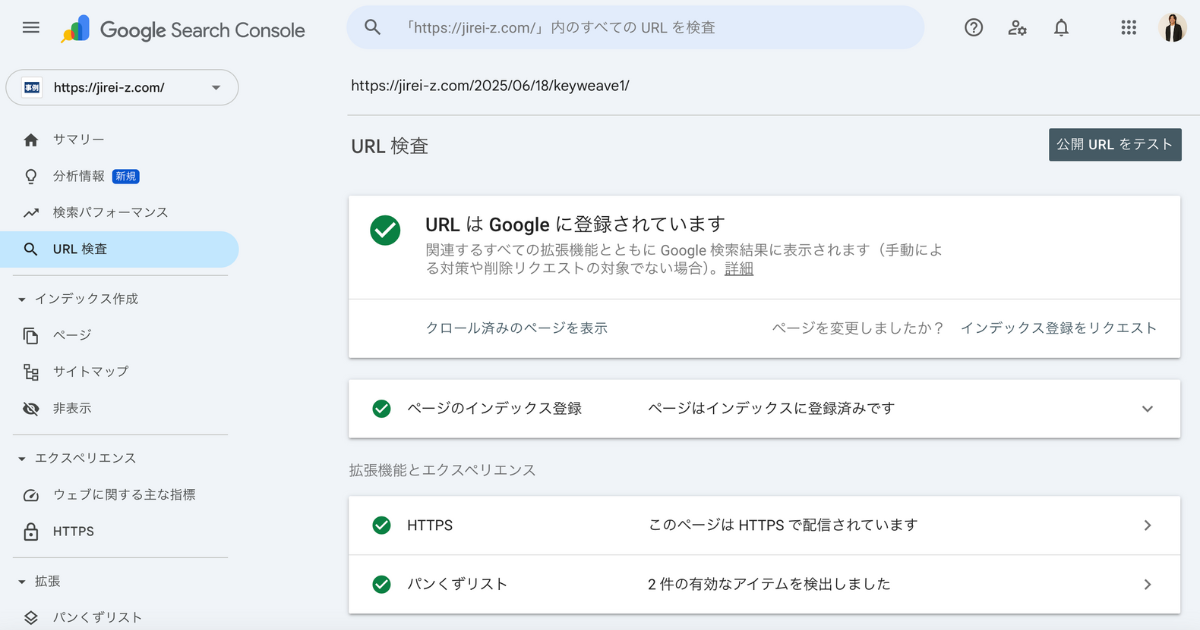Click クロール済みのページを表示
The image size is (1200, 630).
pos(517,328)
